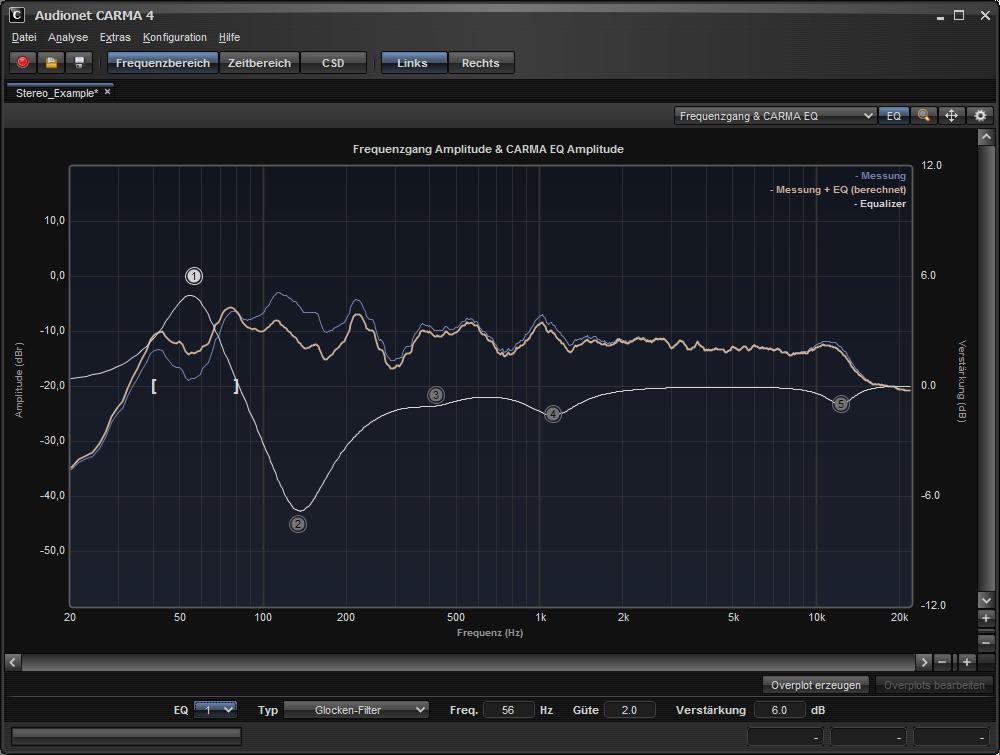This screenshot has width=1000, height=755.
Task: Select the Links channel
Action: [413, 62]
